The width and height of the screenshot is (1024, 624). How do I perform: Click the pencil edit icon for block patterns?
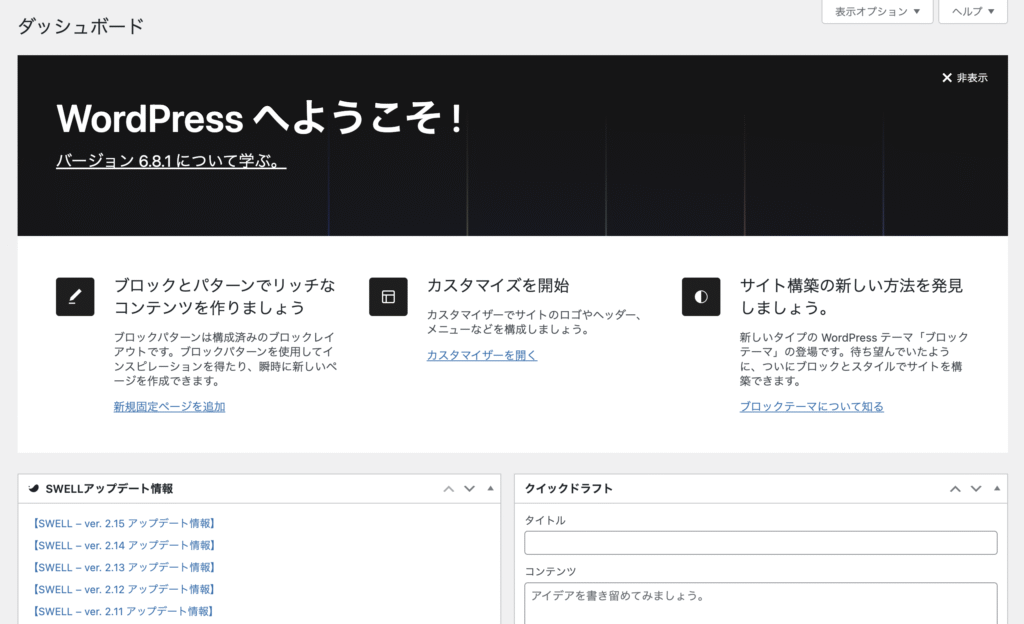(75, 296)
